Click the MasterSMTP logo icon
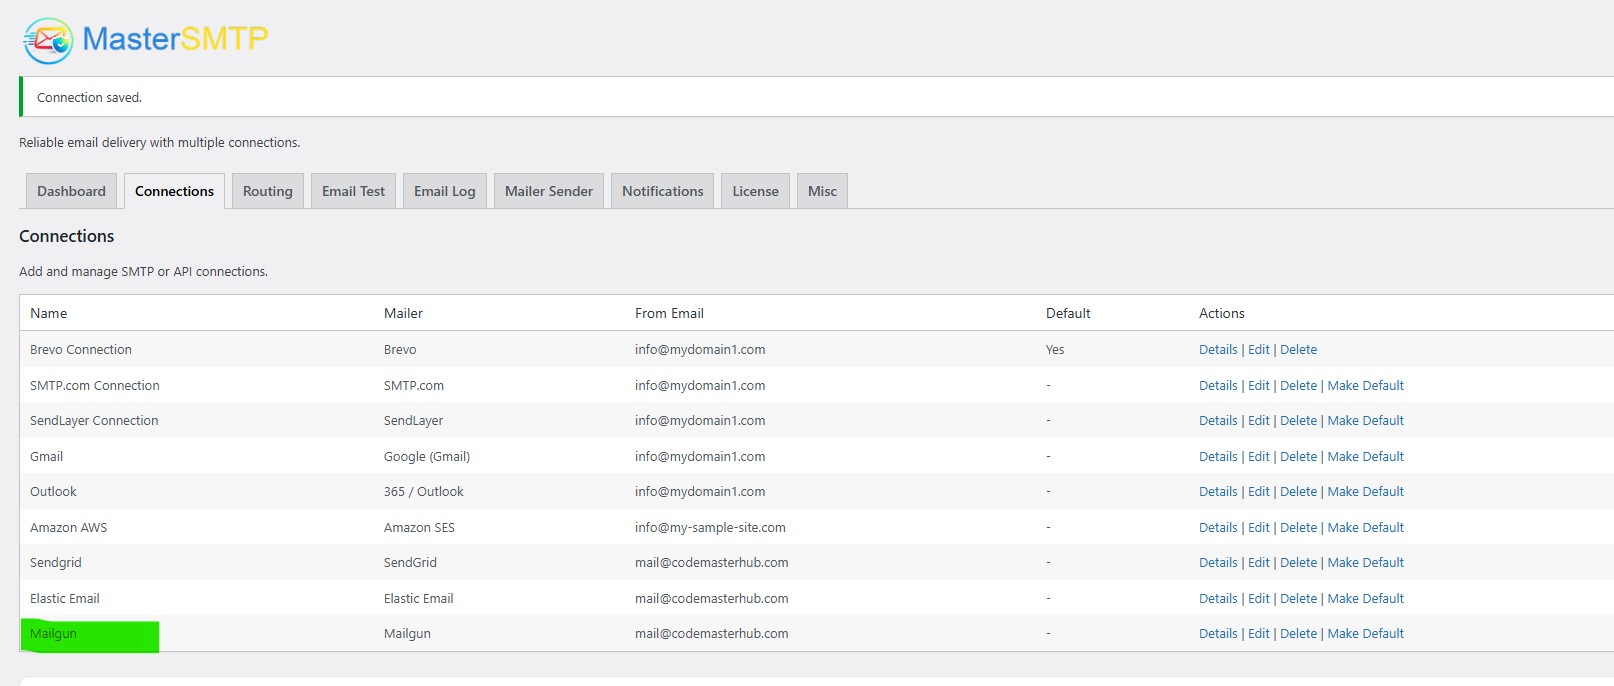This screenshot has height=686, width=1614. tap(48, 41)
